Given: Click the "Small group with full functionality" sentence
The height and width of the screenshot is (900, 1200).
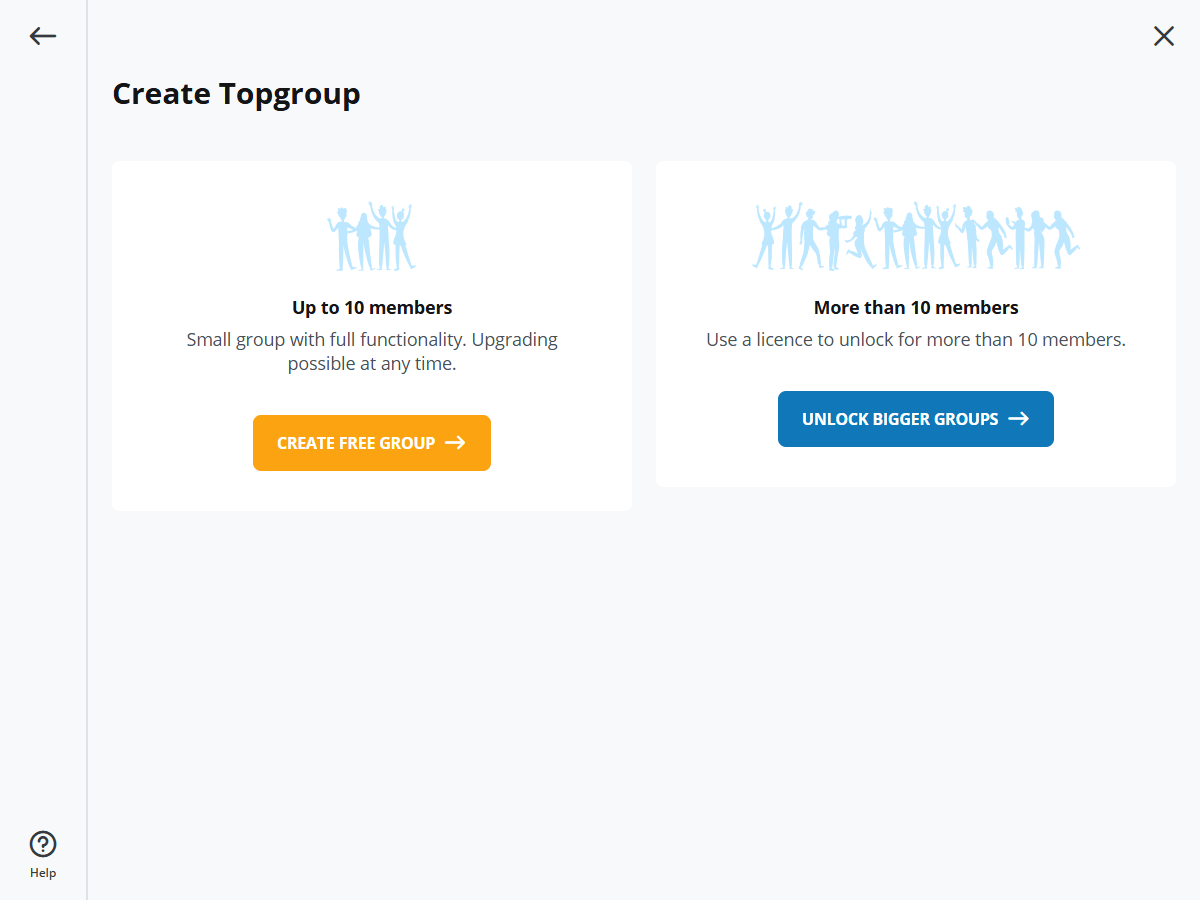Looking at the screenshot, I should (x=372, y=340).
